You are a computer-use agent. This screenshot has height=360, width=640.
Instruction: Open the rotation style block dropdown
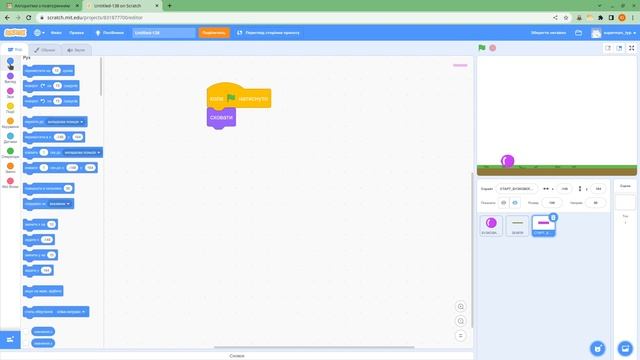71,312
